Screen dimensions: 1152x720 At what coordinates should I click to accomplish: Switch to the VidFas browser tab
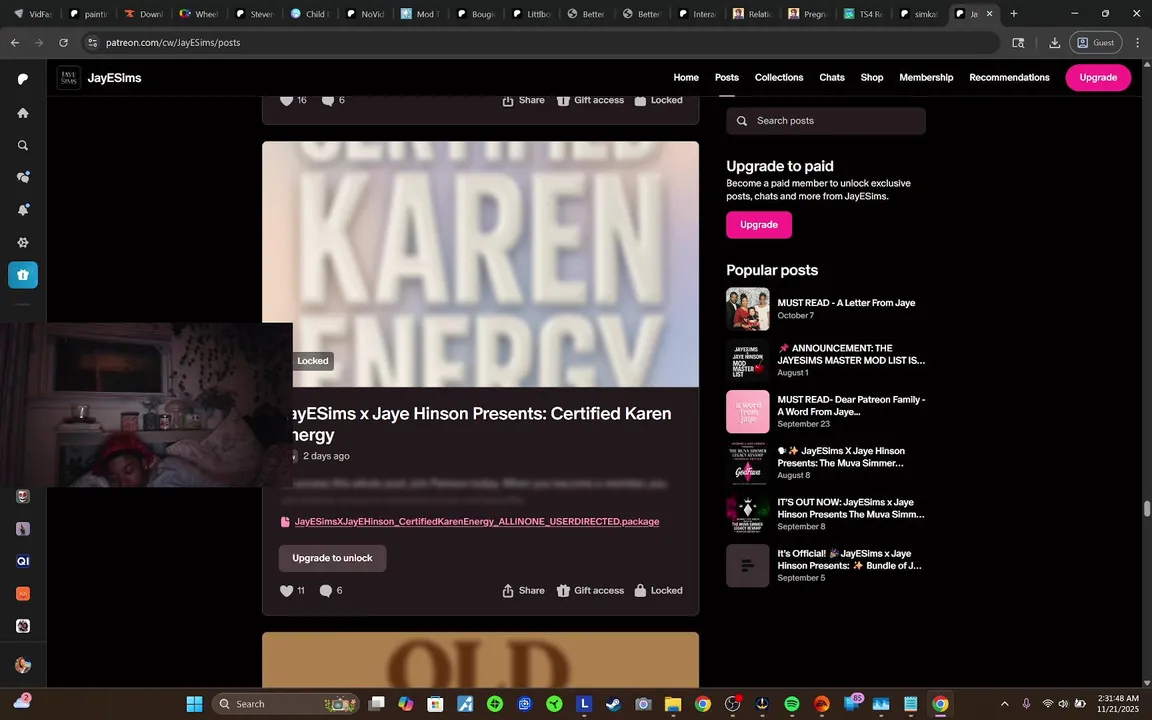click(x=34, y=13)
